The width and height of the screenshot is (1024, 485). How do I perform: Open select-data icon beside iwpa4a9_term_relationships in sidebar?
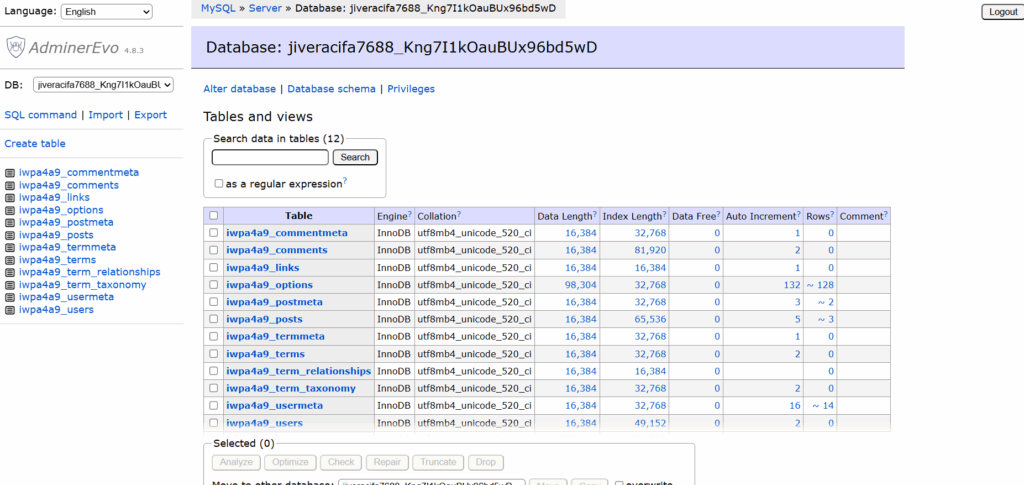(10, 272)
